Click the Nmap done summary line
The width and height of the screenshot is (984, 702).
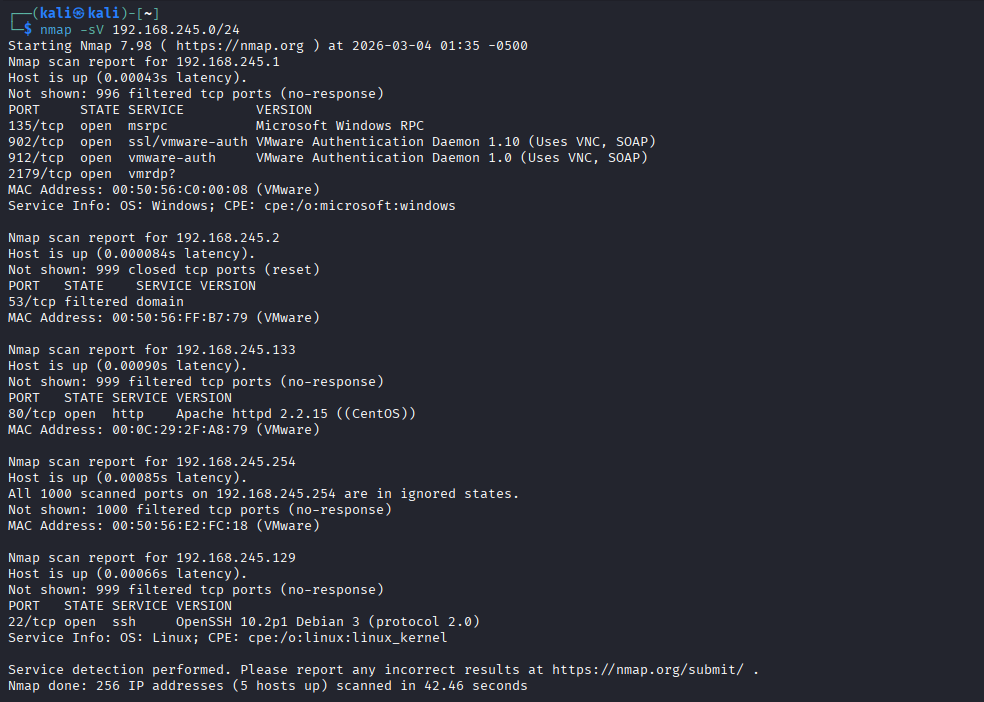pos(267,686)
